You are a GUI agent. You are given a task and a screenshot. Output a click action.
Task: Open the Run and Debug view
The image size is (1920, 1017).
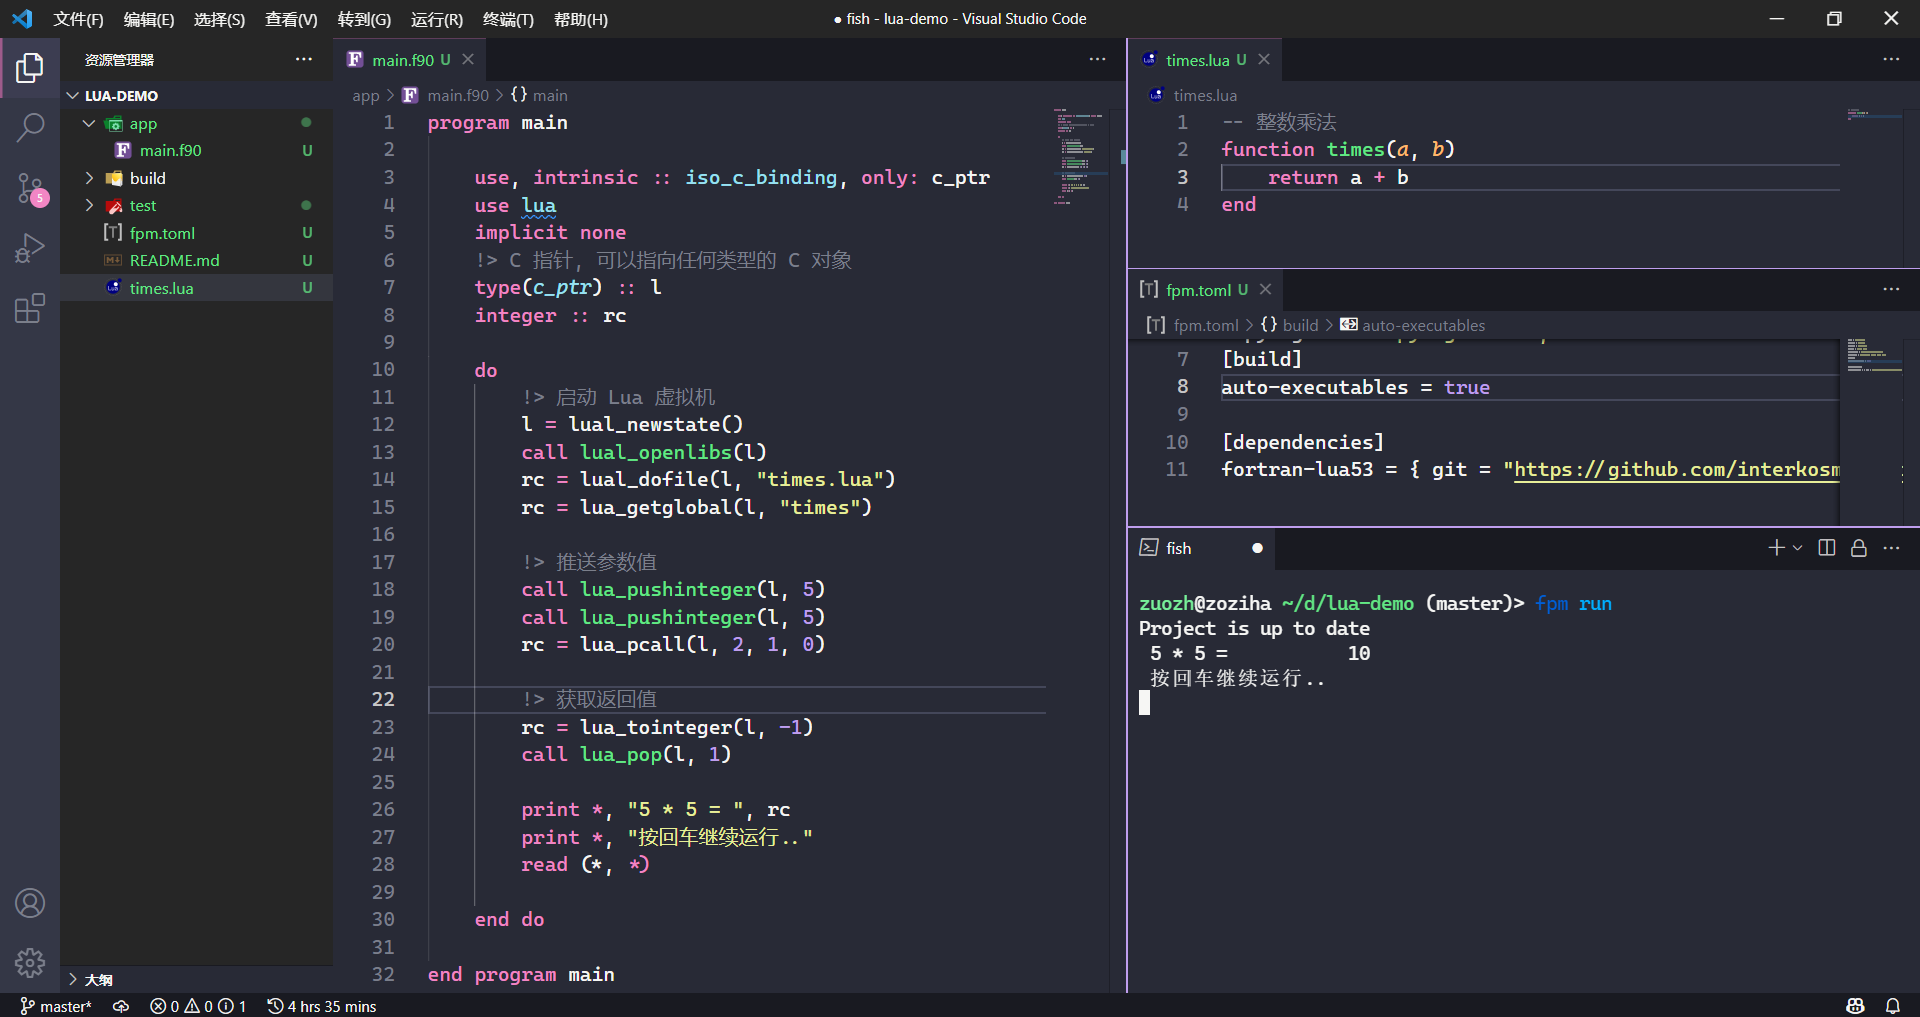point(30,248)
